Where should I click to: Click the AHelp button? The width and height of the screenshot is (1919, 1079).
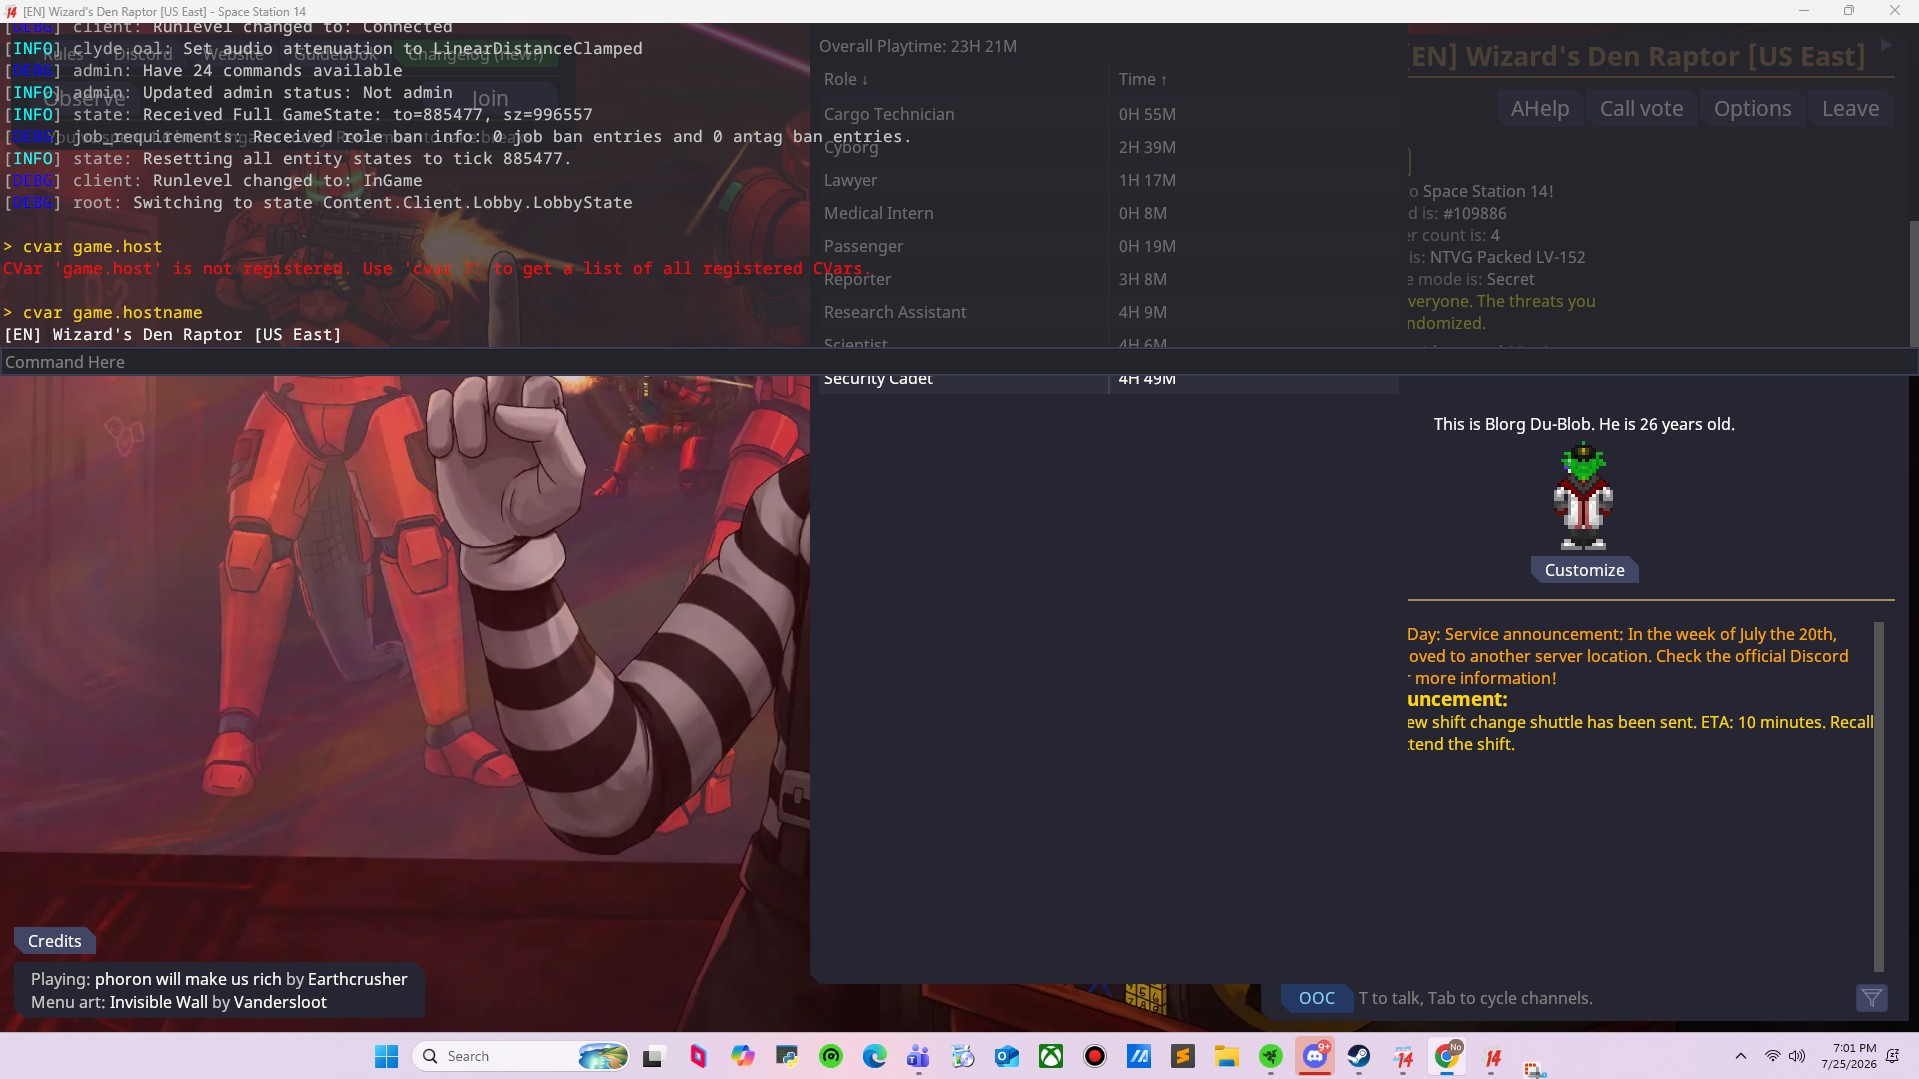click(x=1540, y=108)
